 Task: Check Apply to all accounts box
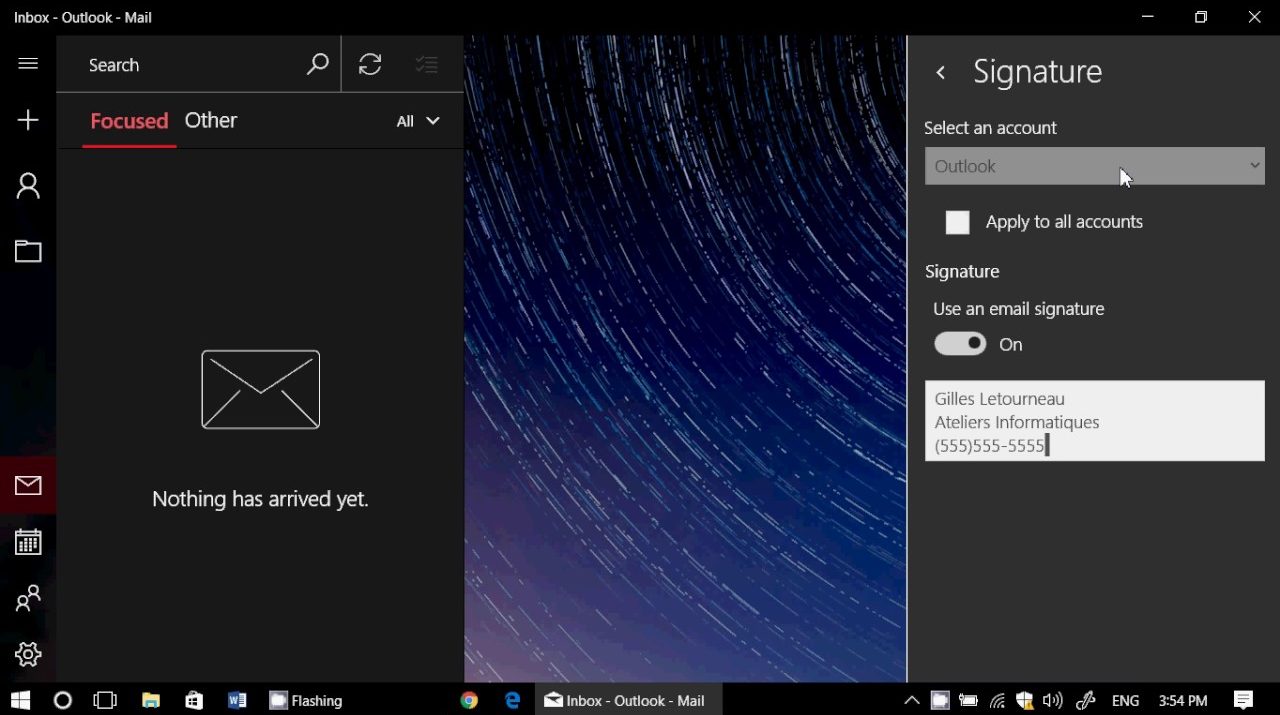tap(957, 222)
